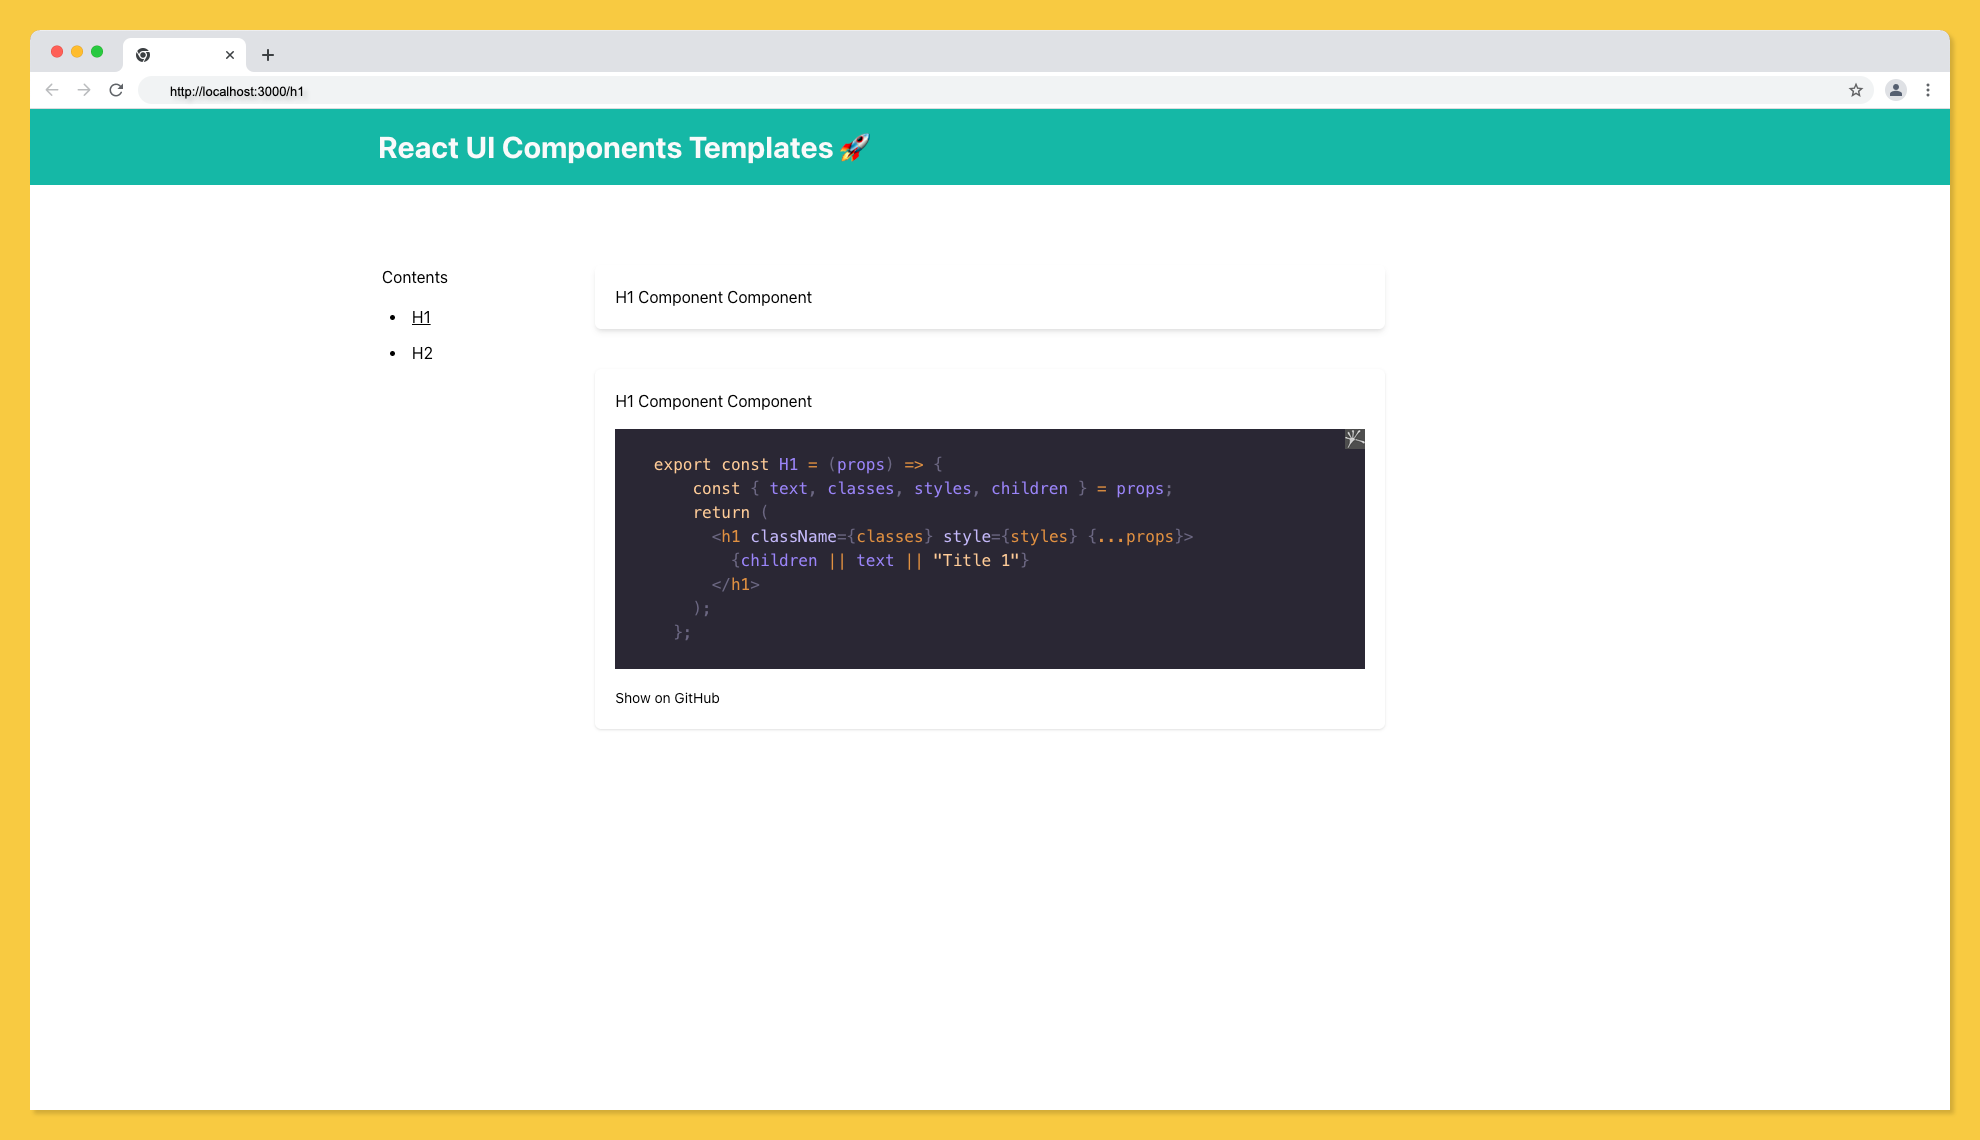Viewport: 1980px width, 1140px height.
Task: Click the React UI Components Templates header
Action: pos(623,147)
